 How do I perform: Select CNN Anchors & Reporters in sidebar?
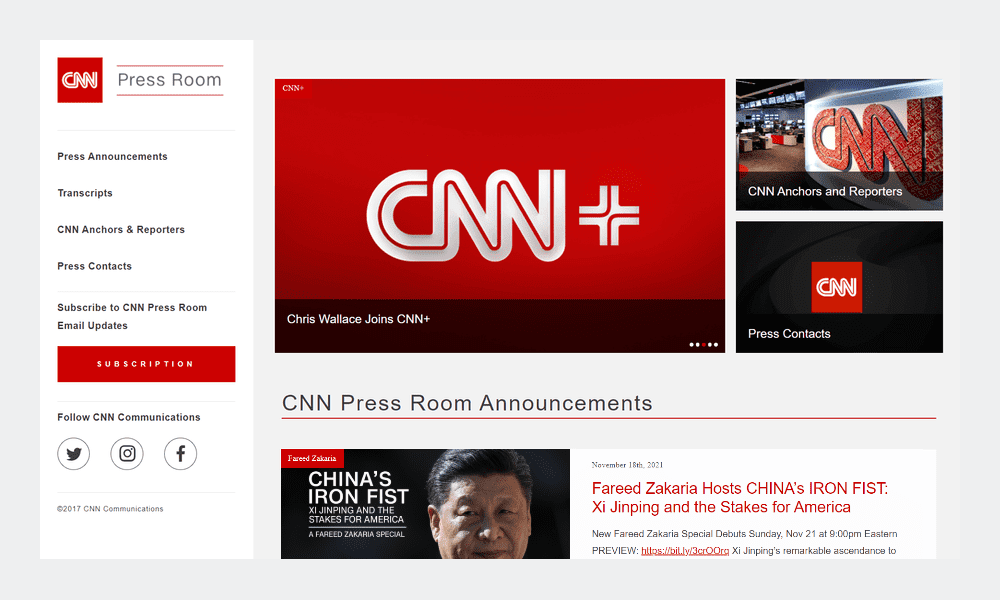[121, 230]
